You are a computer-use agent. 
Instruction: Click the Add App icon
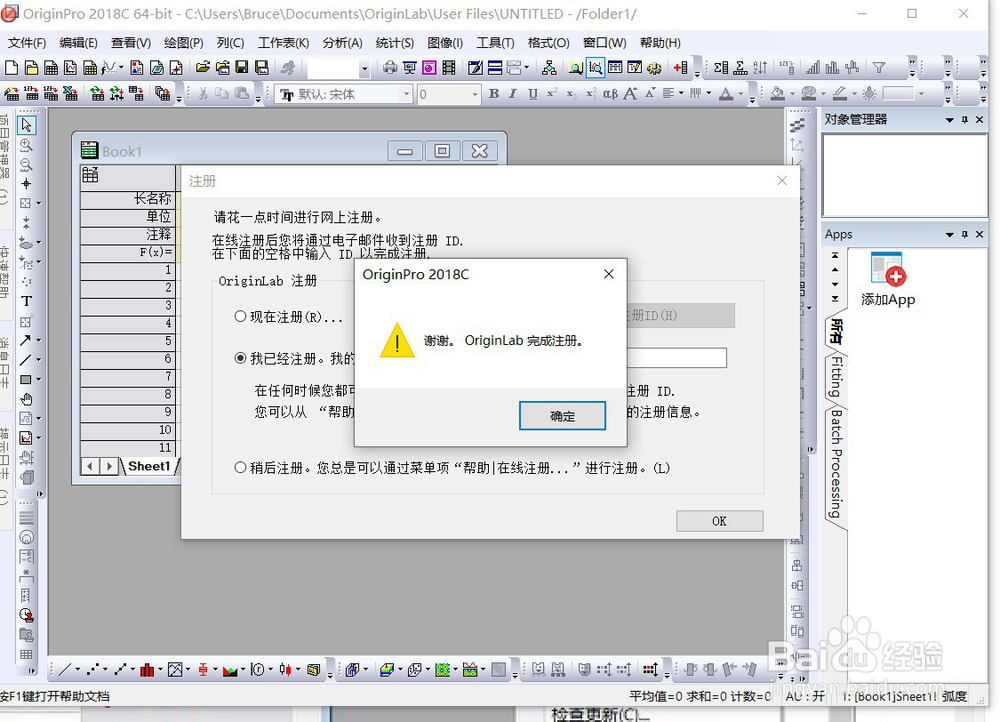888,269
